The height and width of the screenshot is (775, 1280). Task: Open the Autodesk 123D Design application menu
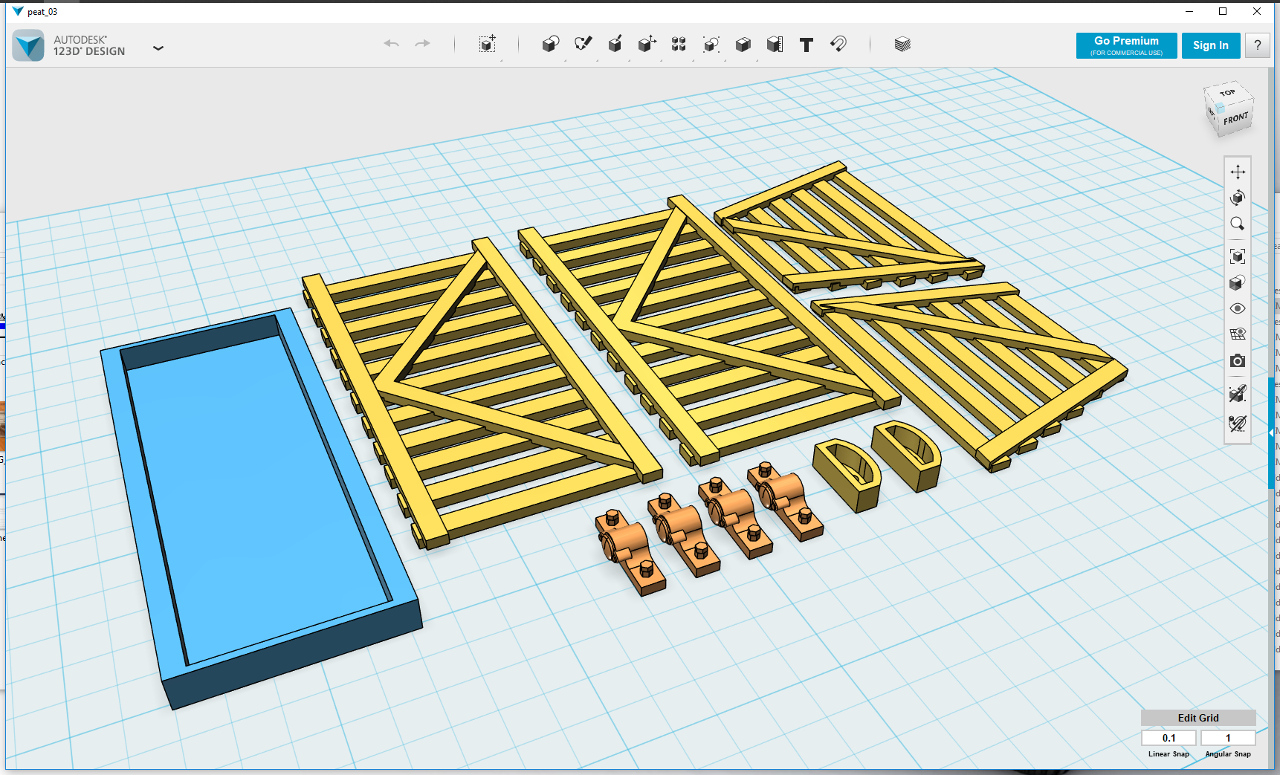pyautogui.click(x=158, y=46)
